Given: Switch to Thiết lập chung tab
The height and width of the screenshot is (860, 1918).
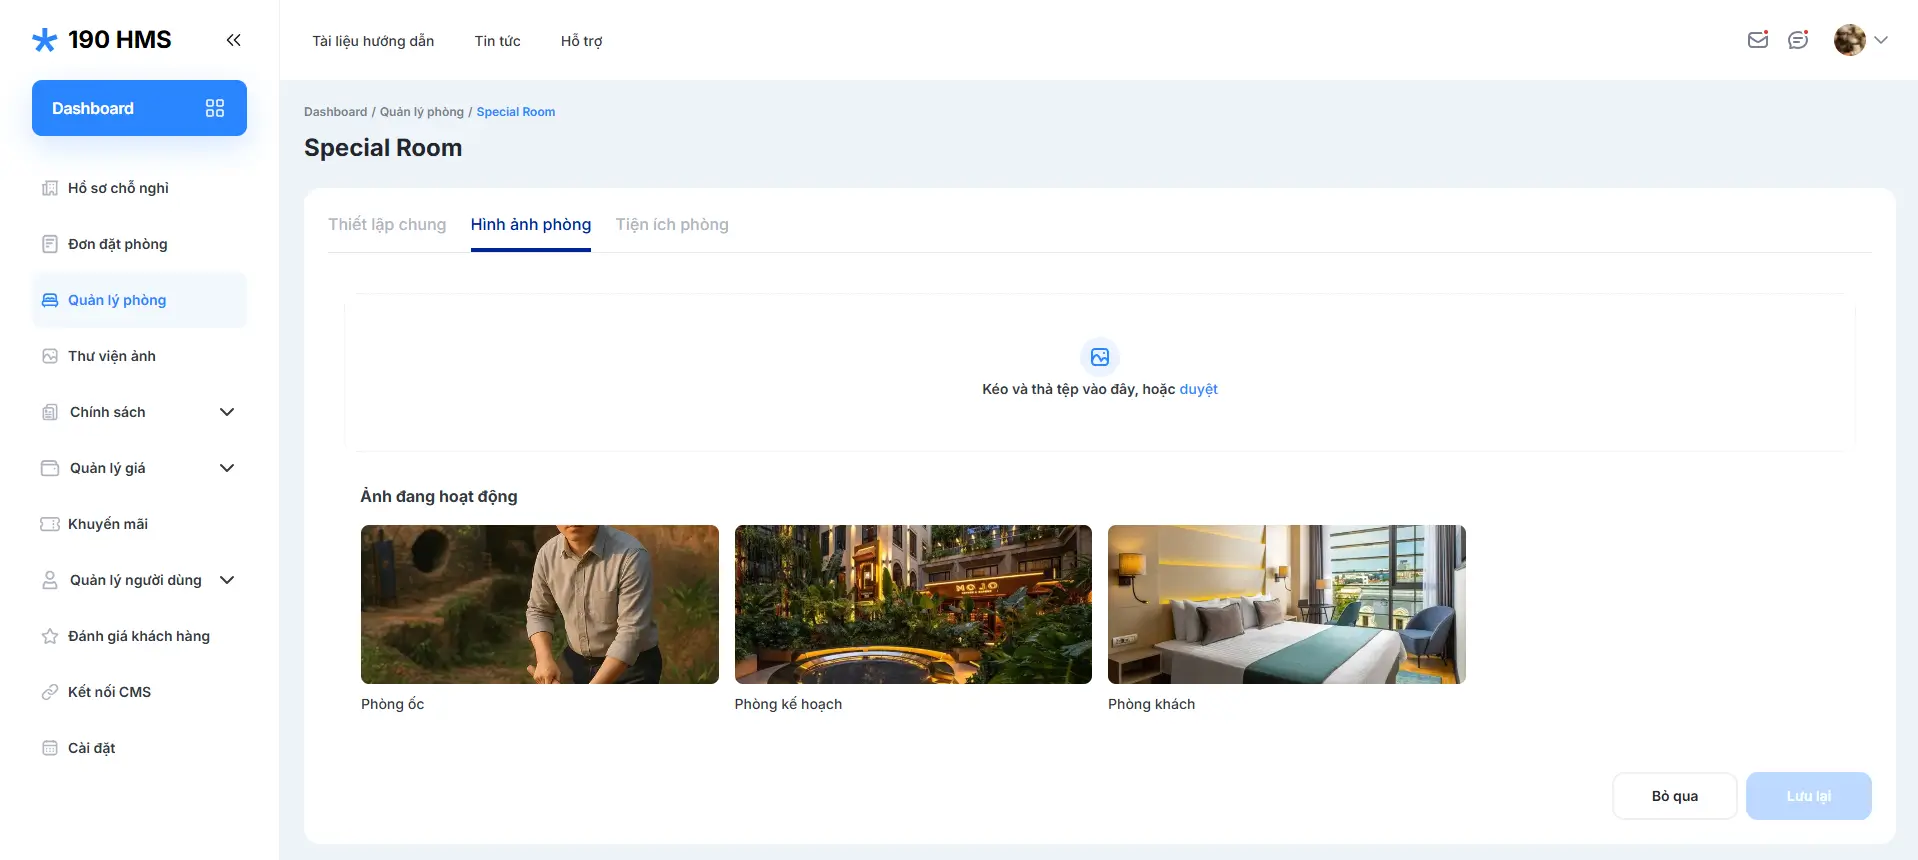Looking at the screenshot, I should click(387, 225).
